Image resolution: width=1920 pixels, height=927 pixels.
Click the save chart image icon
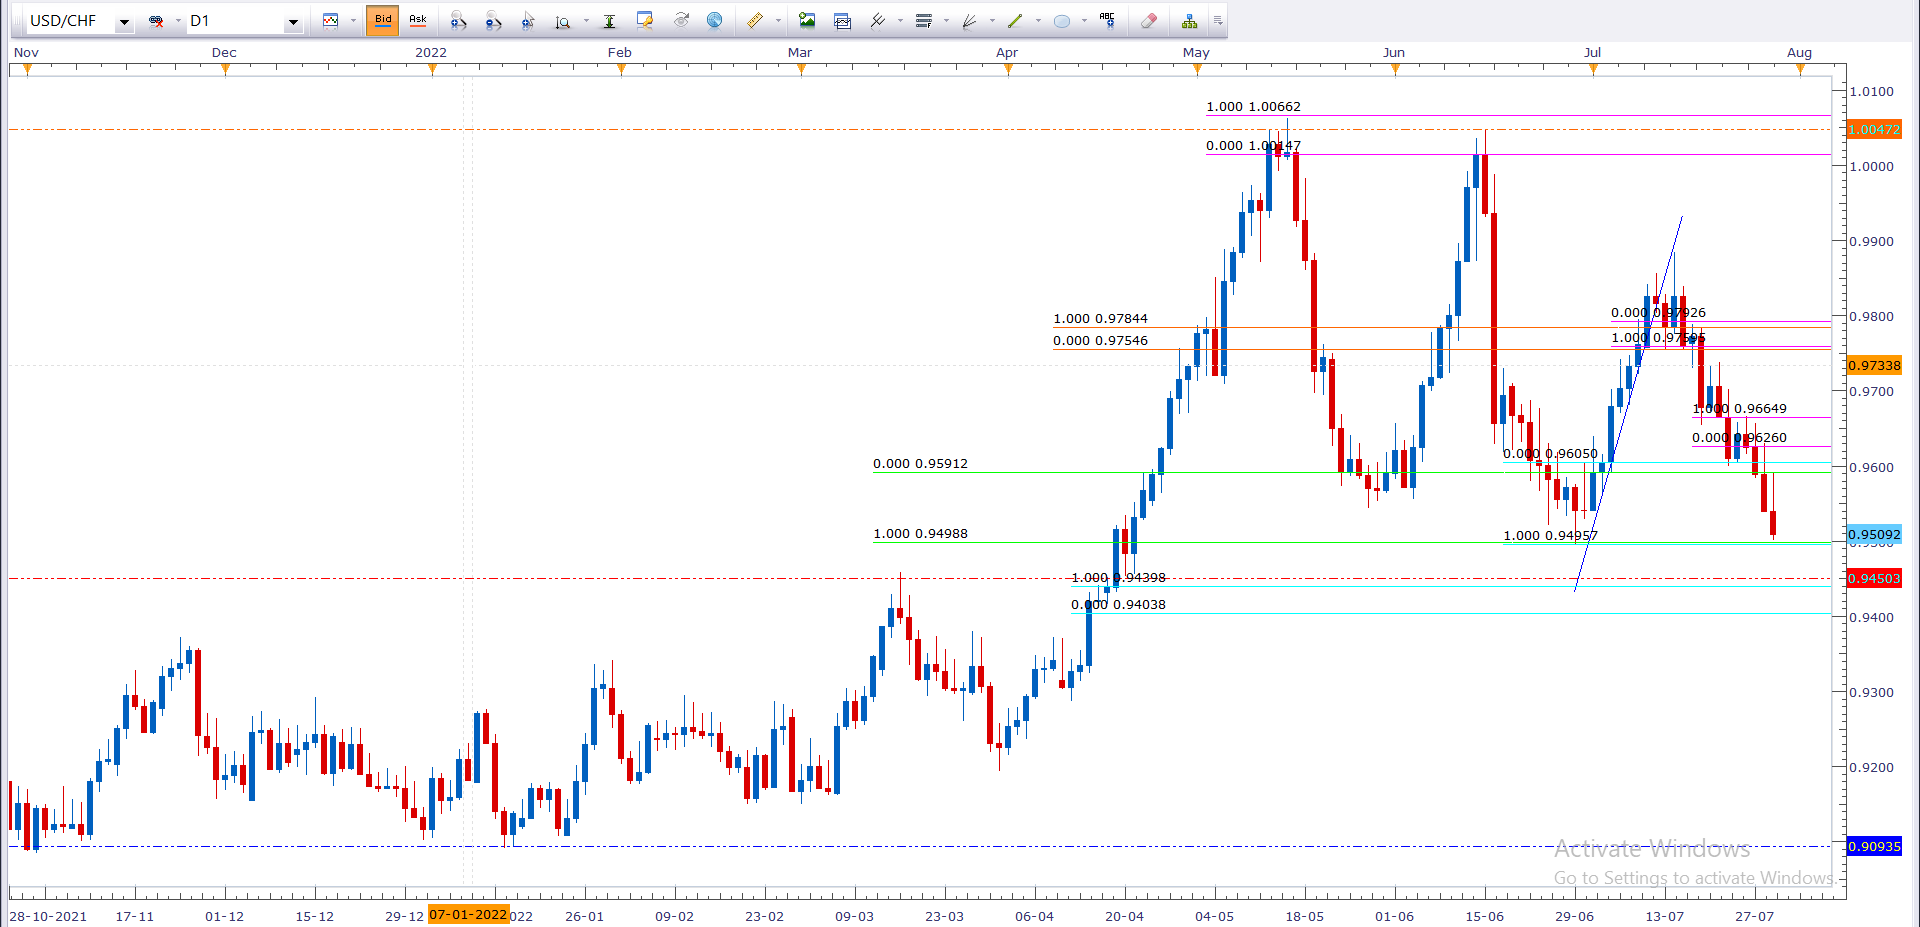(x=807, y=21)
